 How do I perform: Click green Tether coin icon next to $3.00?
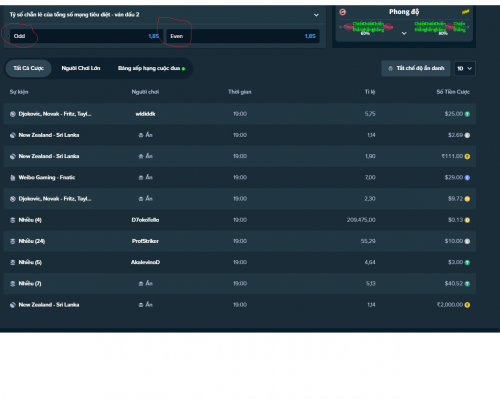point(467,263)
